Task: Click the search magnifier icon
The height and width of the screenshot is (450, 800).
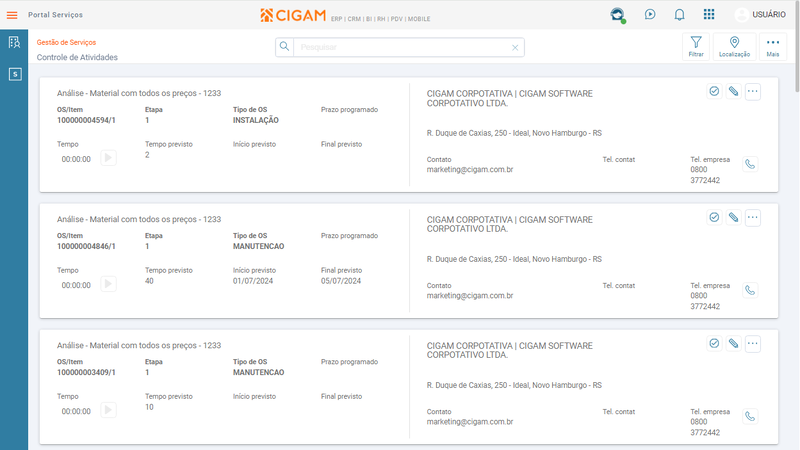Action: (284, 47)
